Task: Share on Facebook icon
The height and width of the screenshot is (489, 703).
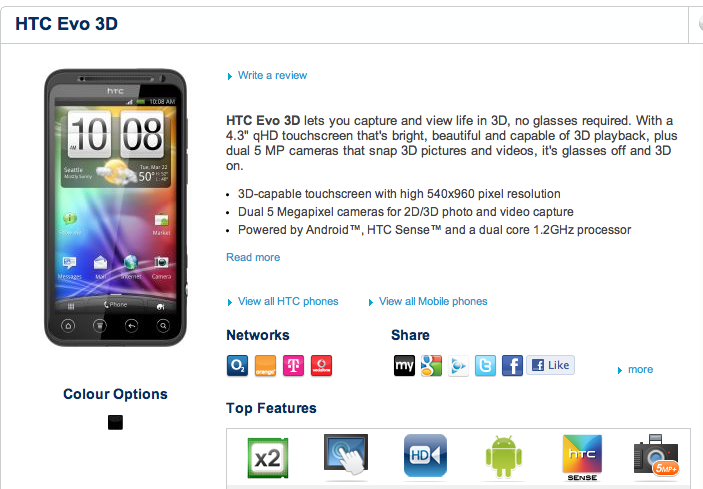Action: [x=512, y=365]
